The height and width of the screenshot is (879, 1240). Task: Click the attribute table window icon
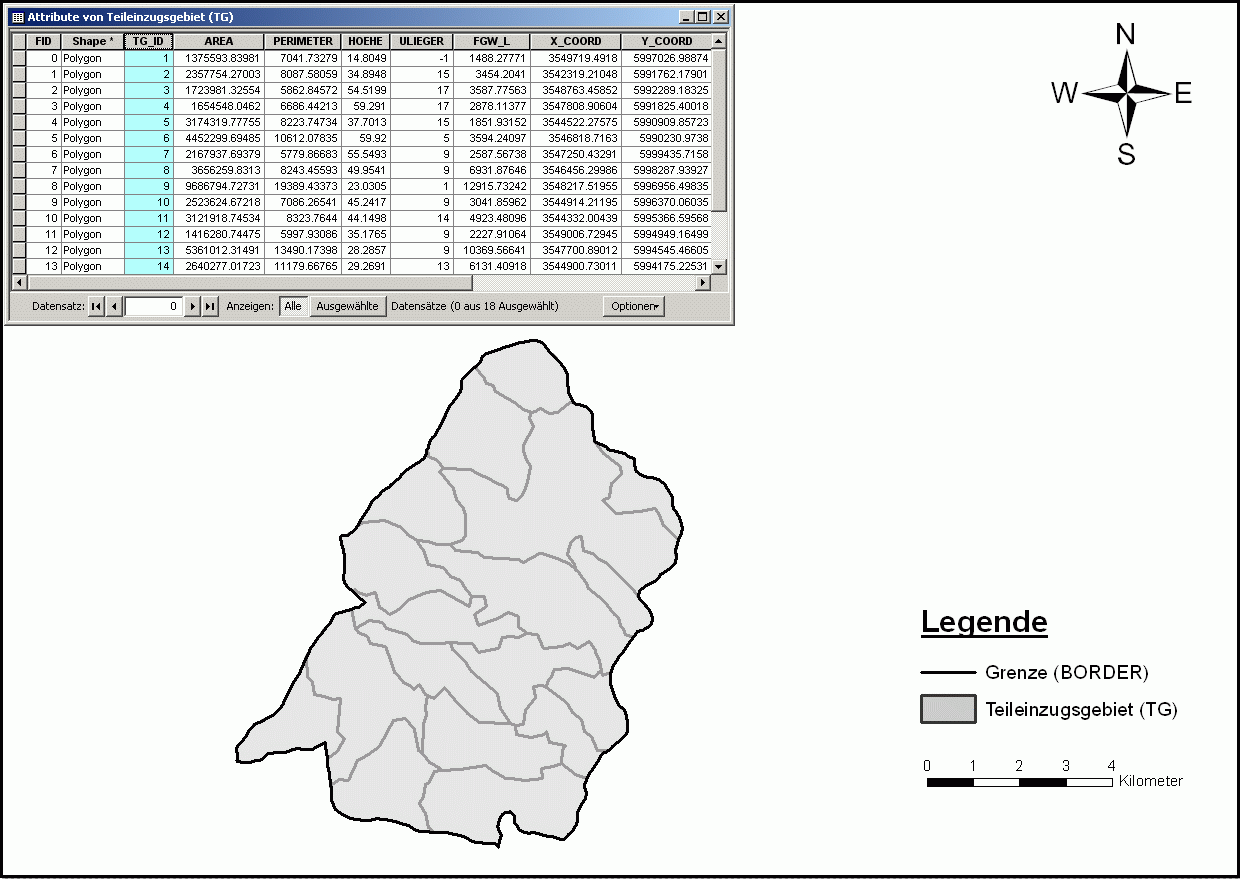17,17
